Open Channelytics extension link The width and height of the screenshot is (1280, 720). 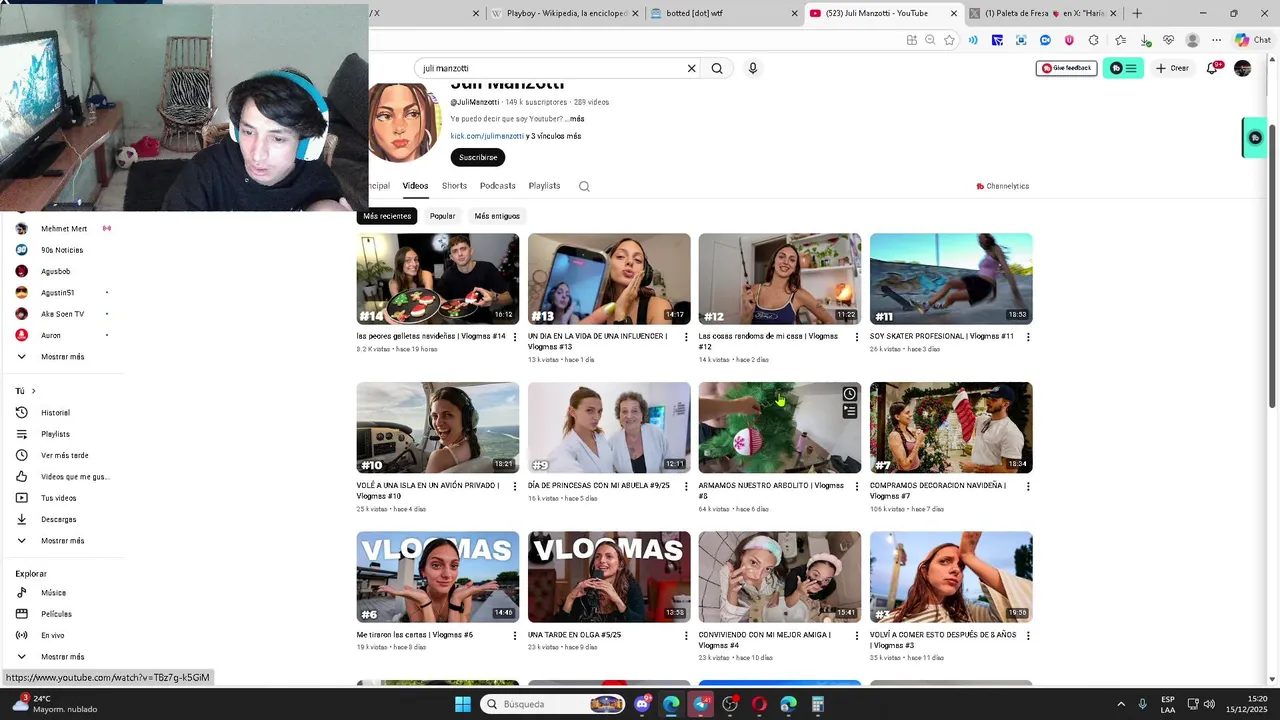[x=1003, y=186]
